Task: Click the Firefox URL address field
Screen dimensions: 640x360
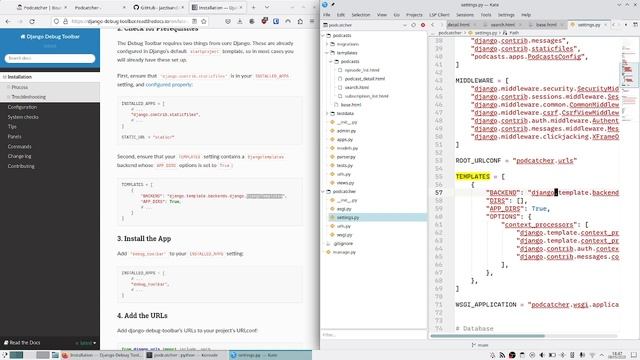Action: coord(130,21)
